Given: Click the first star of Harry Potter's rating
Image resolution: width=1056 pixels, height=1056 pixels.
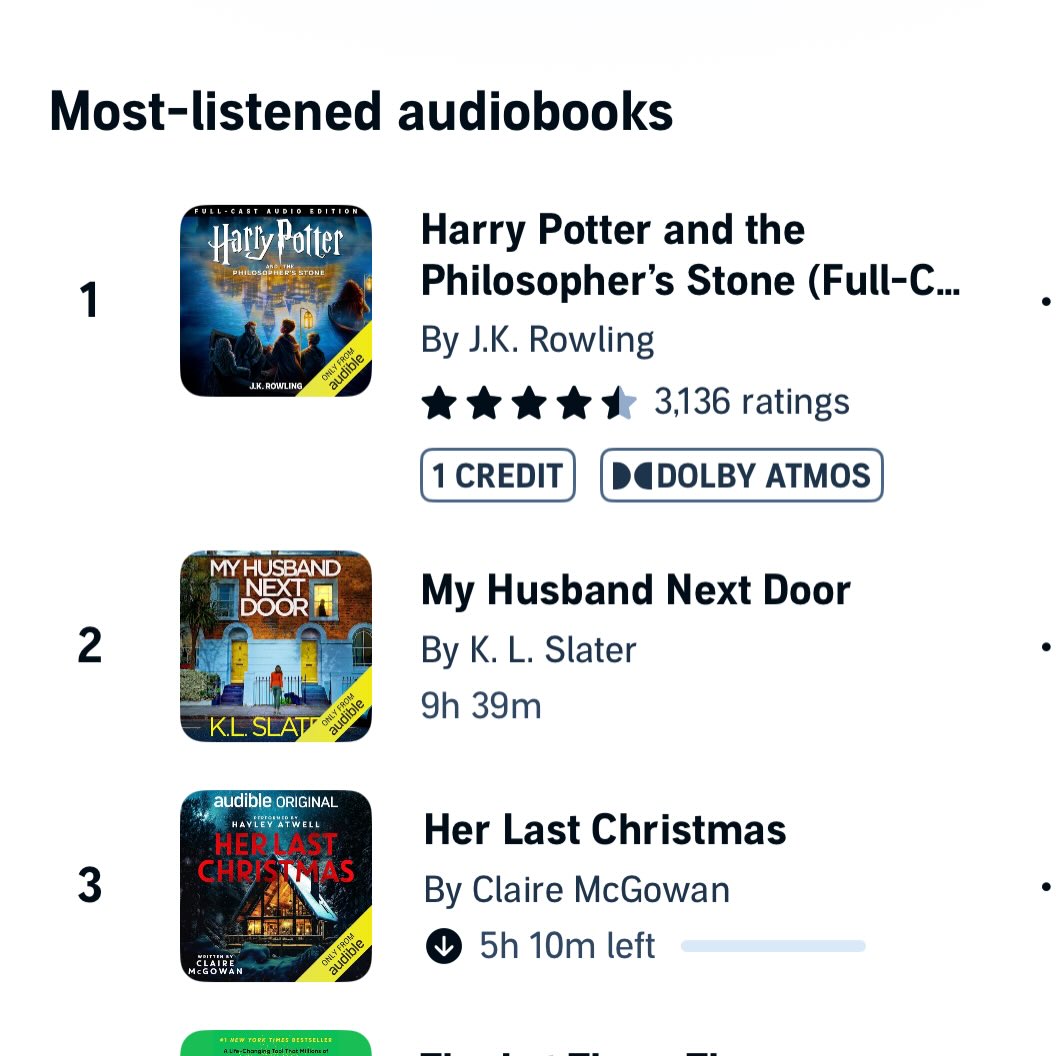Looking at the screenshot, I should (439, 401).
